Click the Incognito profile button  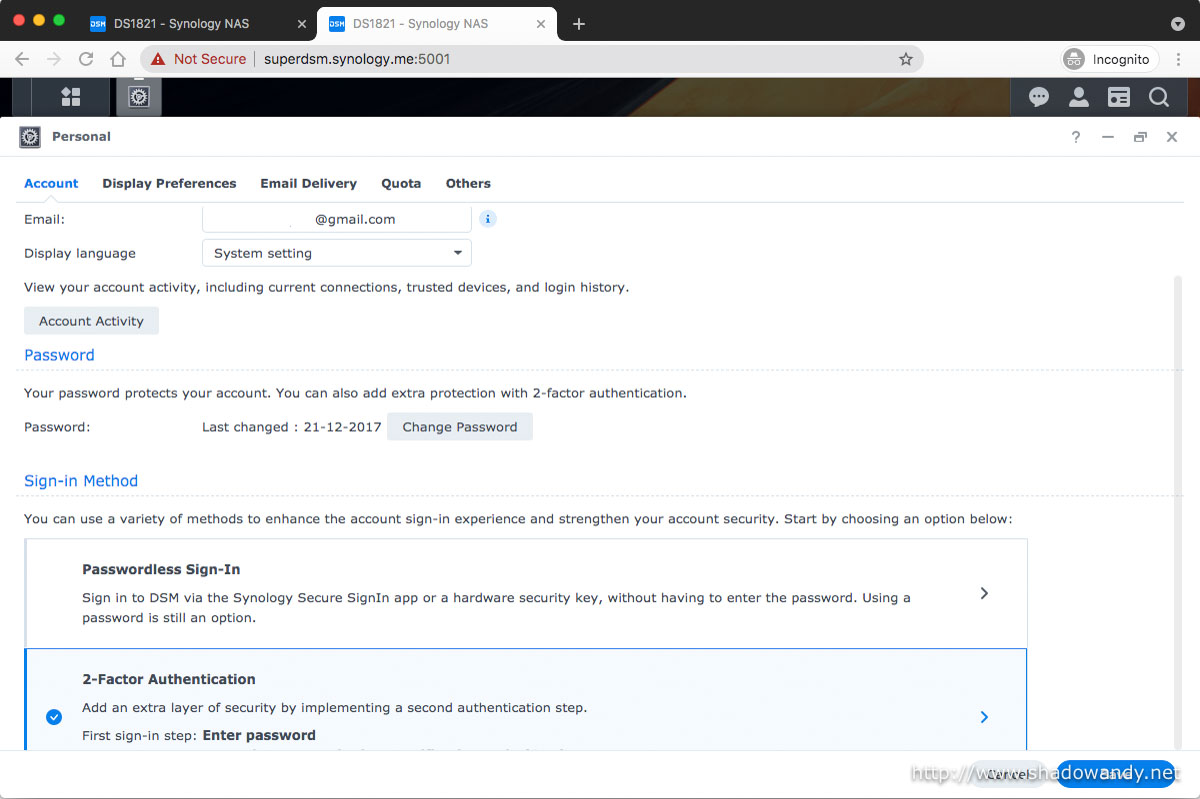[x=1109, y=59]
